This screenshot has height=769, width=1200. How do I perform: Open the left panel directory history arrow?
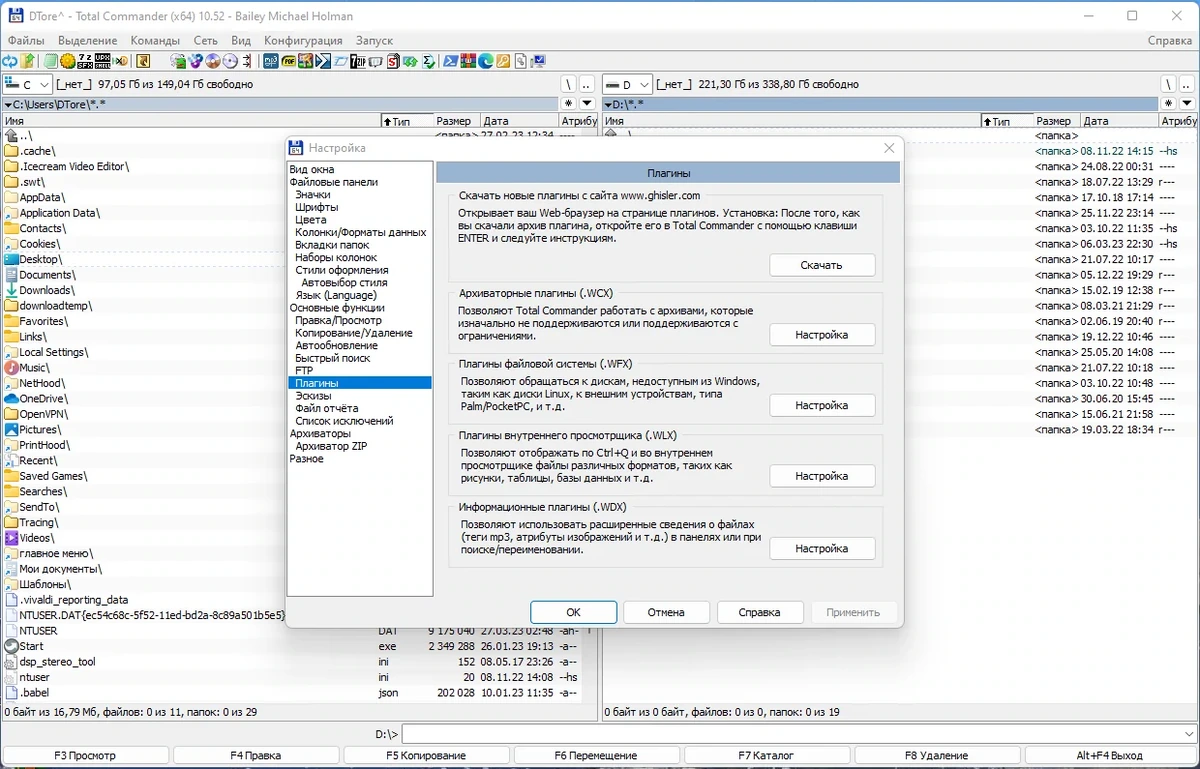pos(587,104)
